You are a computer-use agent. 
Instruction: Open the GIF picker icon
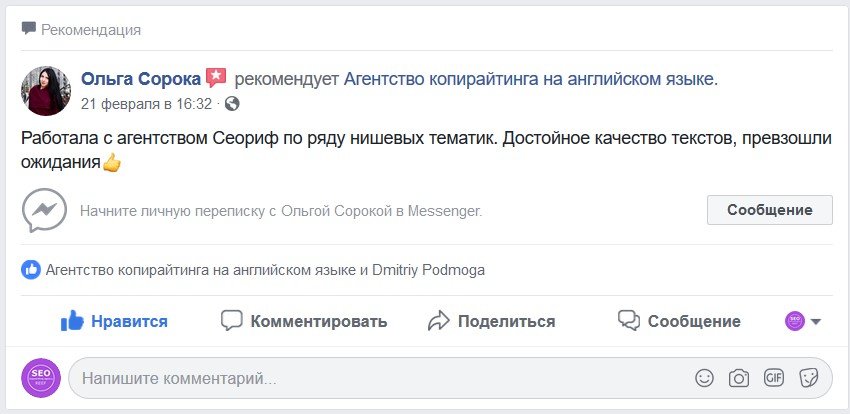click(x=774, y=378)
